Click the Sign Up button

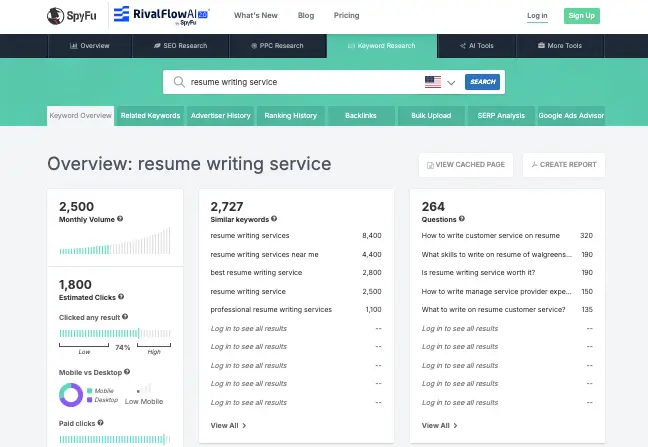coord(581,16)
